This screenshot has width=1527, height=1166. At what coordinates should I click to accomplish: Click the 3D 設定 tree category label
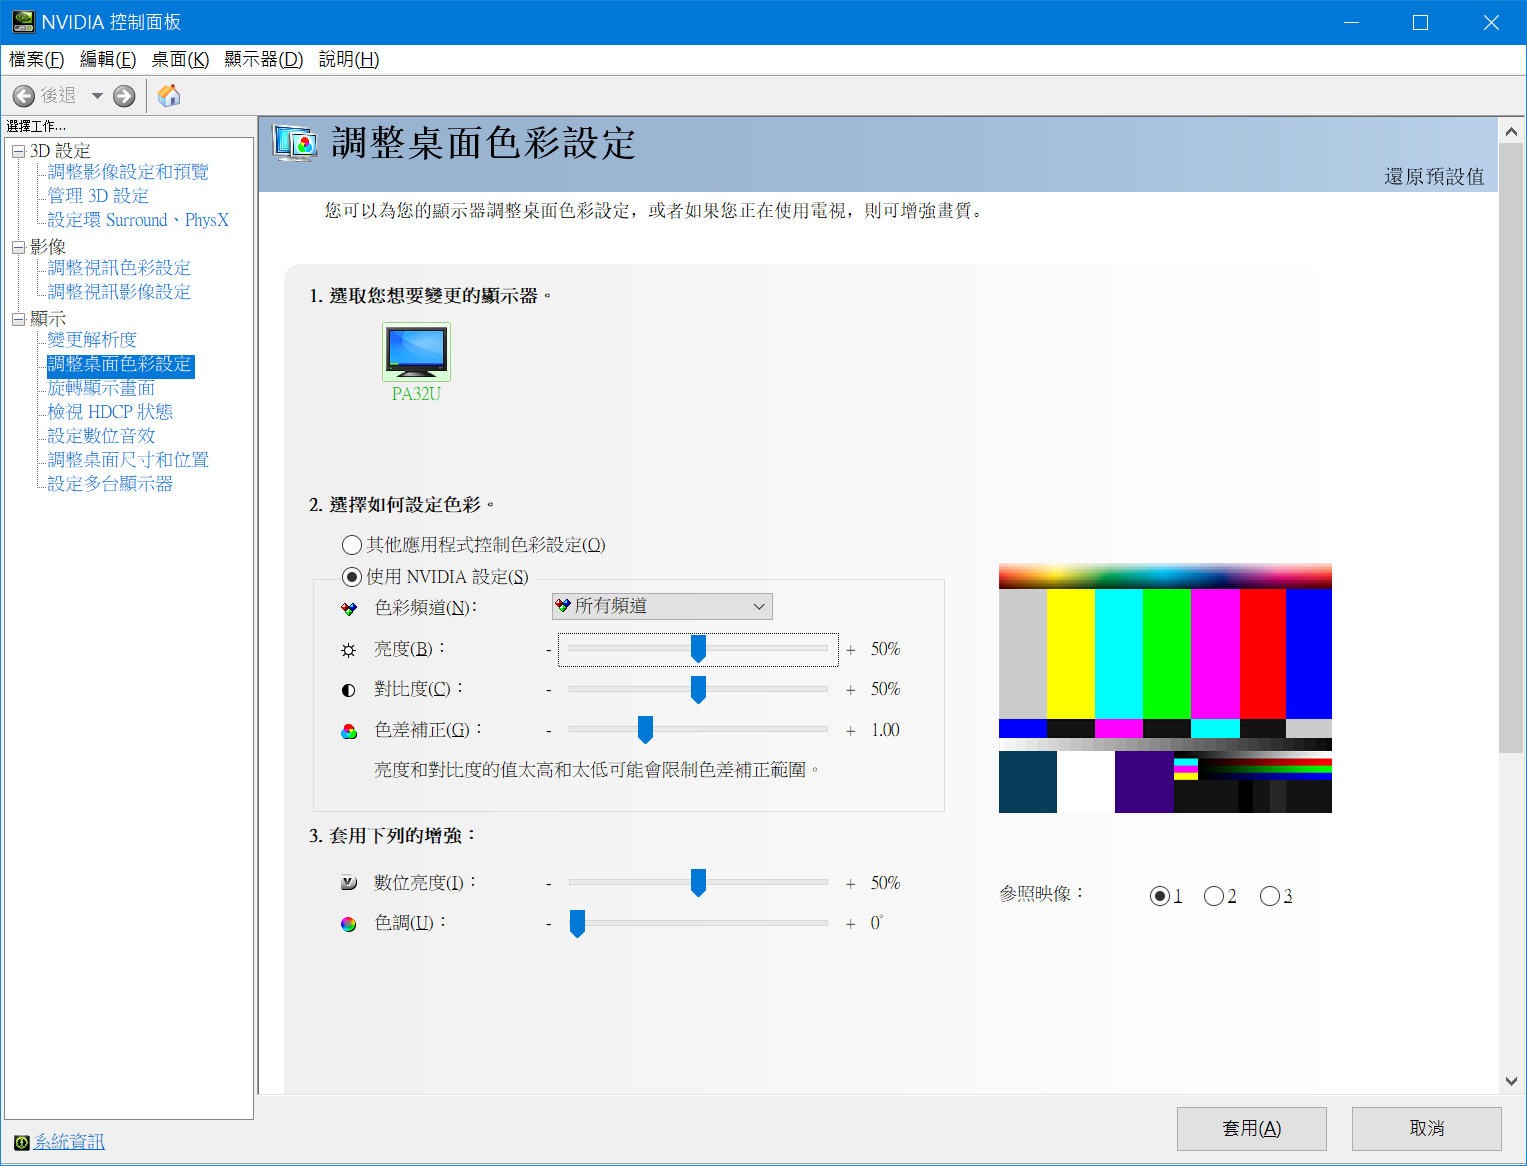point(60,151)
